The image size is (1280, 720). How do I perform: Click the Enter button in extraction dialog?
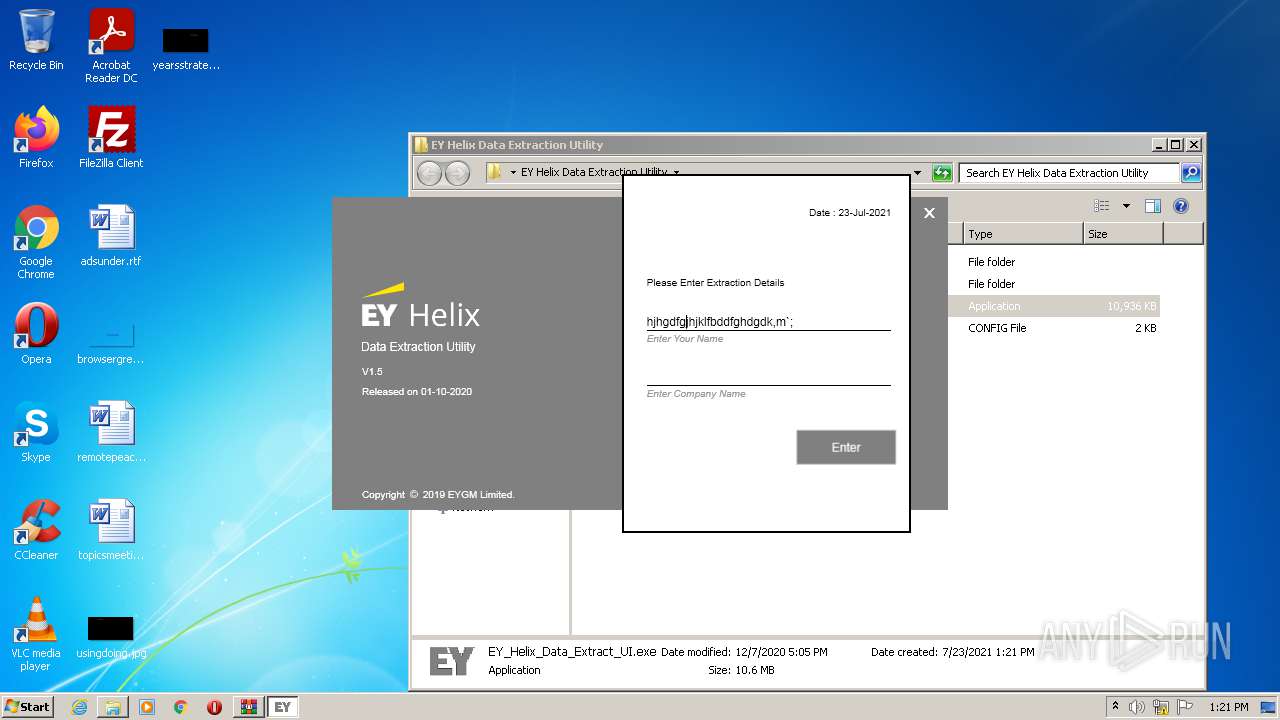(x=846, y=447)
